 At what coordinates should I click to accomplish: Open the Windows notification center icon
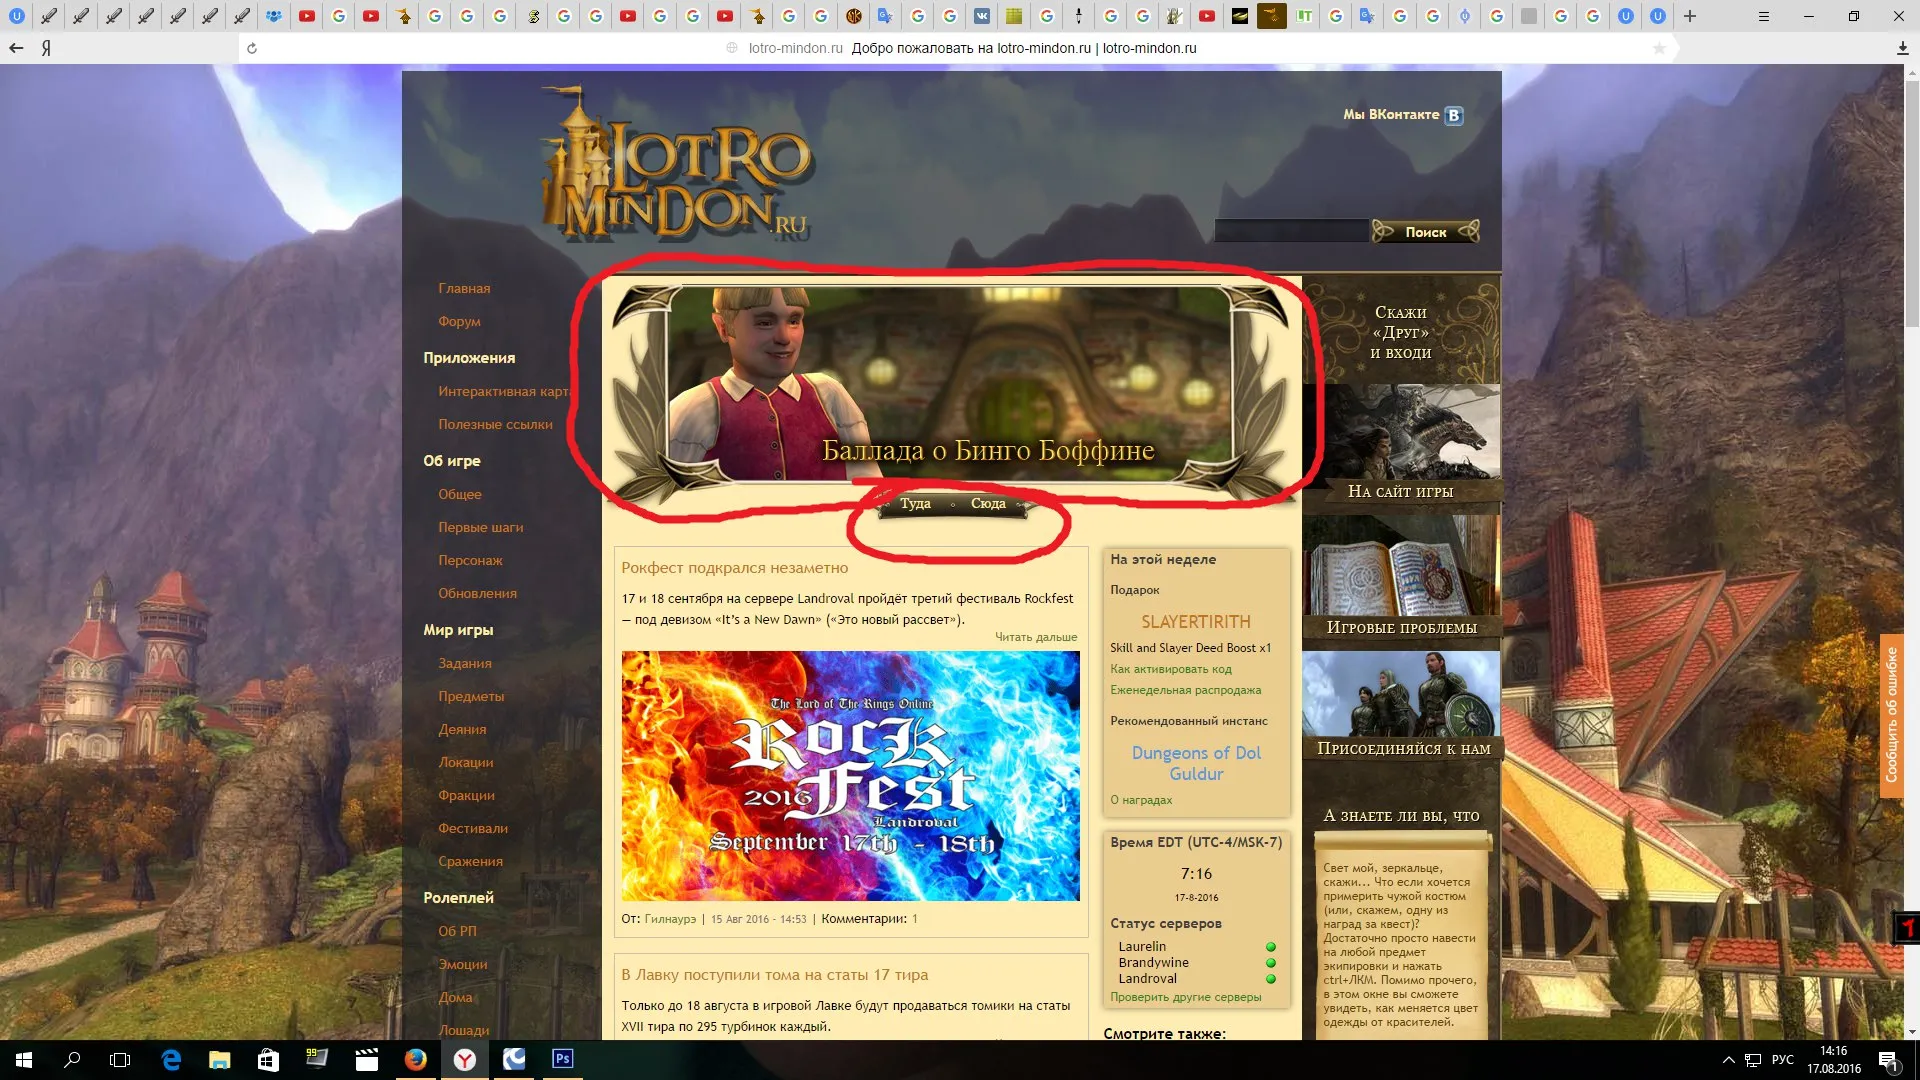[1888, 1060]
